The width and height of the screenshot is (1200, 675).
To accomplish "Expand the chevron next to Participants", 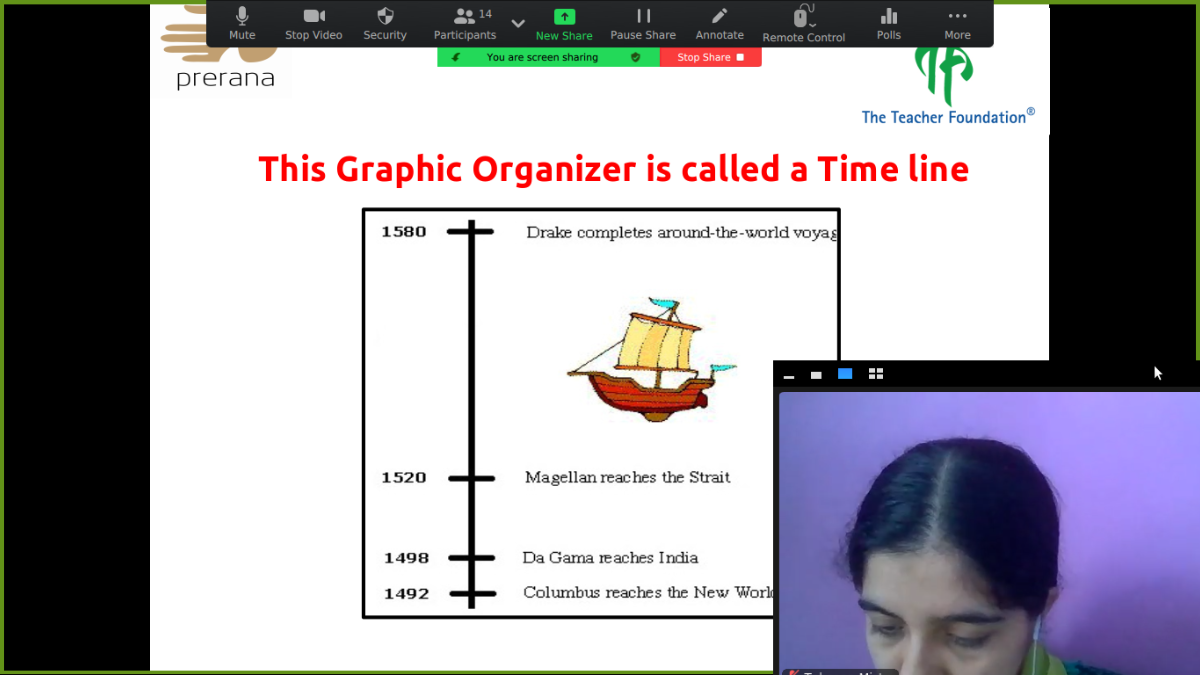I will (518, 23).
